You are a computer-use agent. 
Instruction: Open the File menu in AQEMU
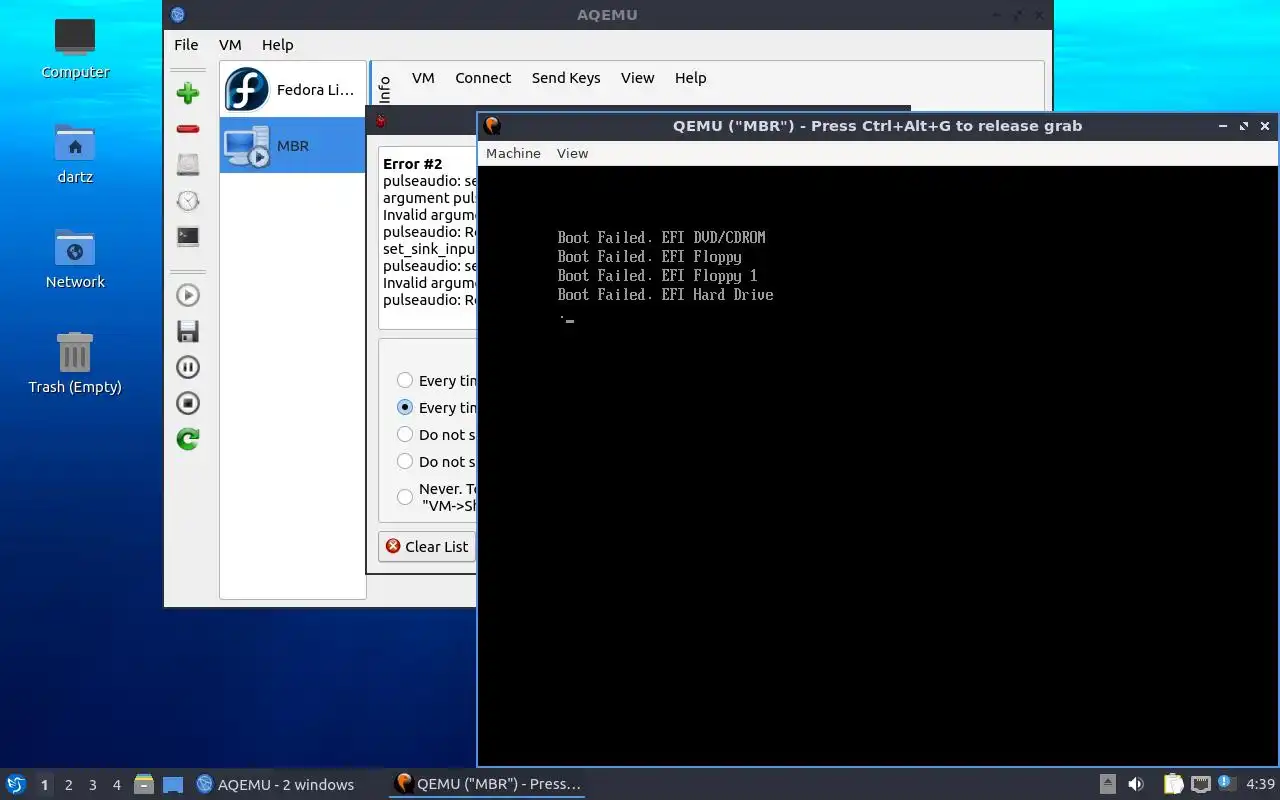click(x=186, y=45)
